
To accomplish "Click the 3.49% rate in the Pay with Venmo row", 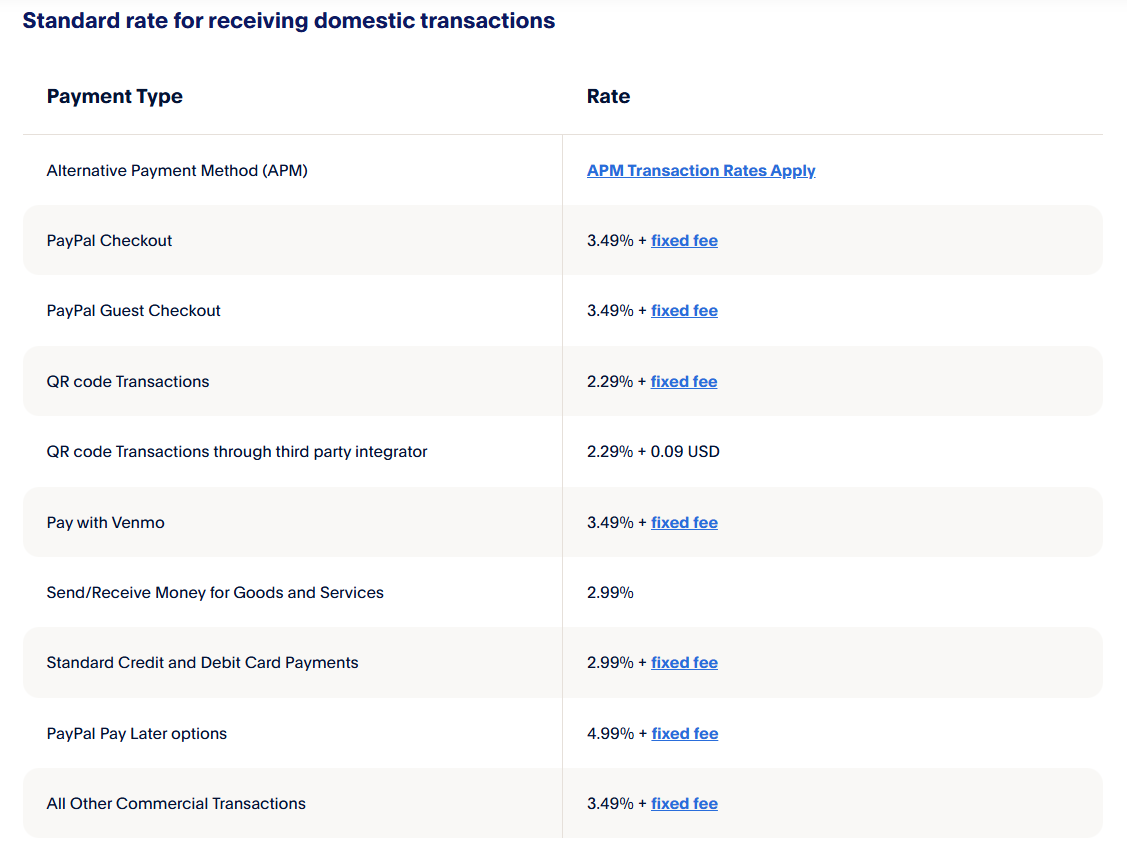I will click(x=610, y=523).
